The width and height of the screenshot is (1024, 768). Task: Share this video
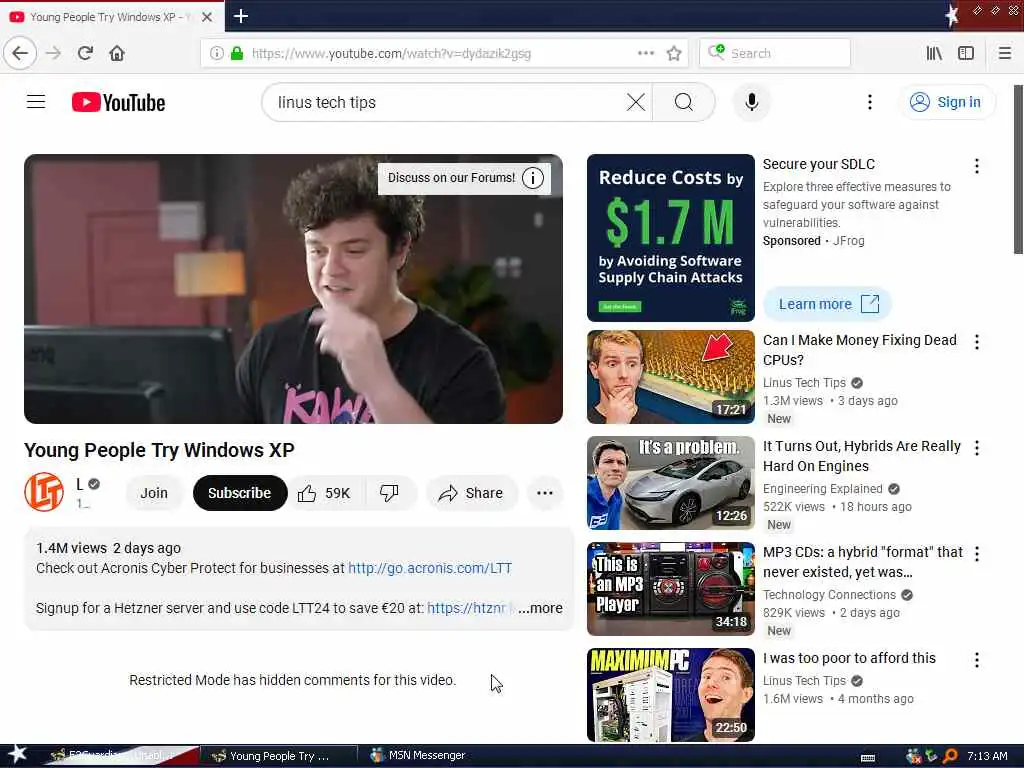tap(471, 493)
